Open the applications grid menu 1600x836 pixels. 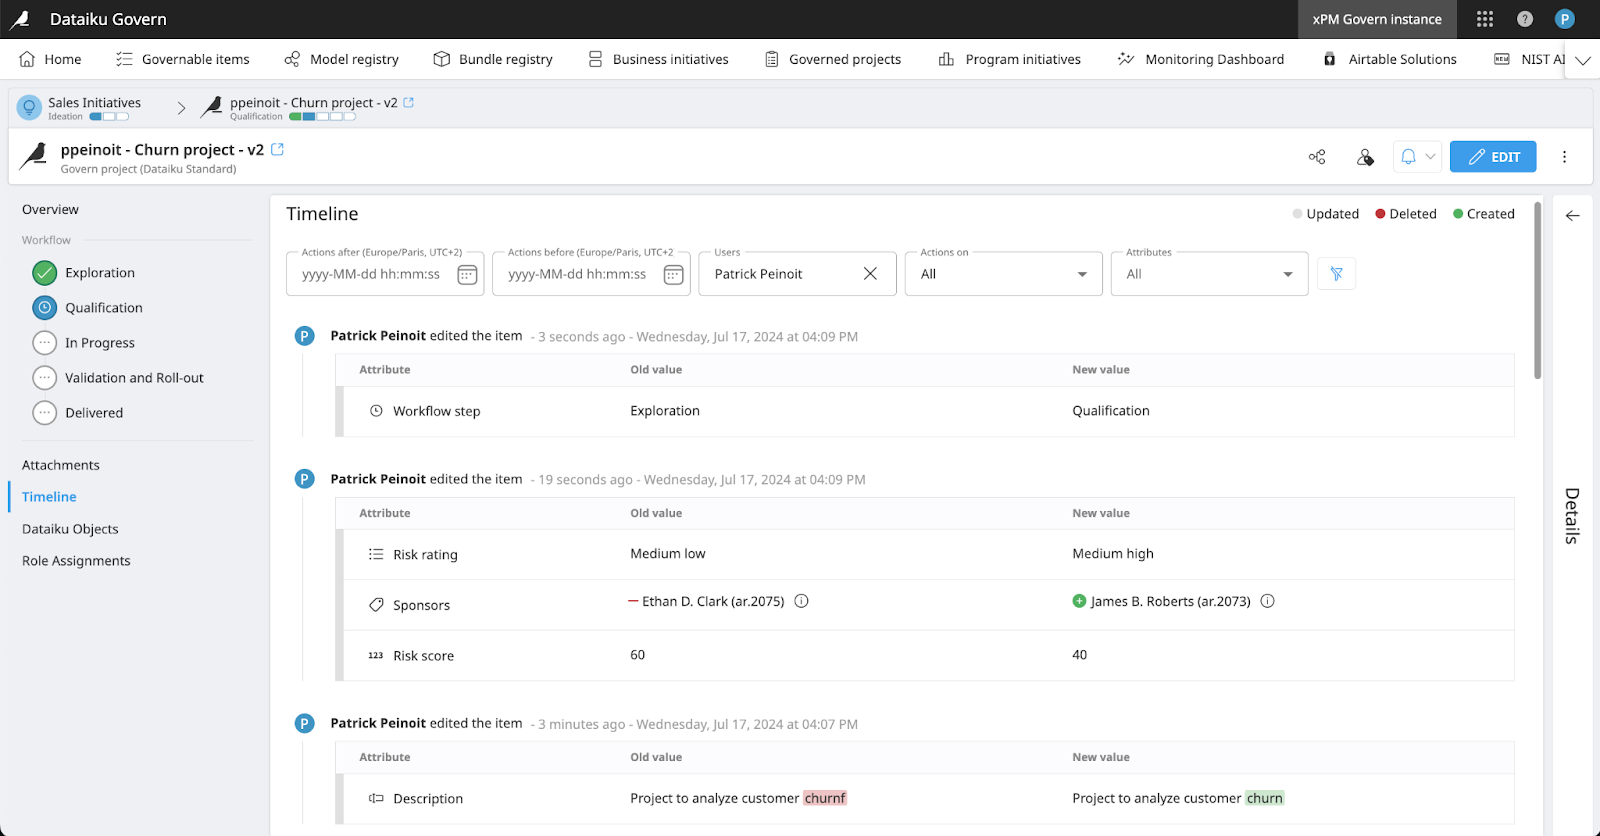tap(1485, 19)
